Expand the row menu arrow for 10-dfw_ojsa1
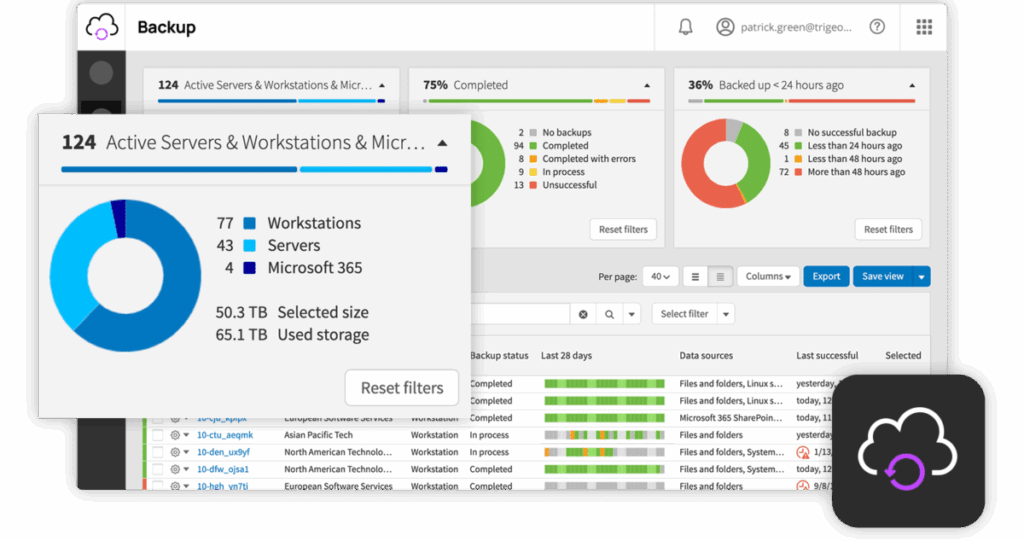This screenshot has height=541, width=1024. click(x=186, y=469)
